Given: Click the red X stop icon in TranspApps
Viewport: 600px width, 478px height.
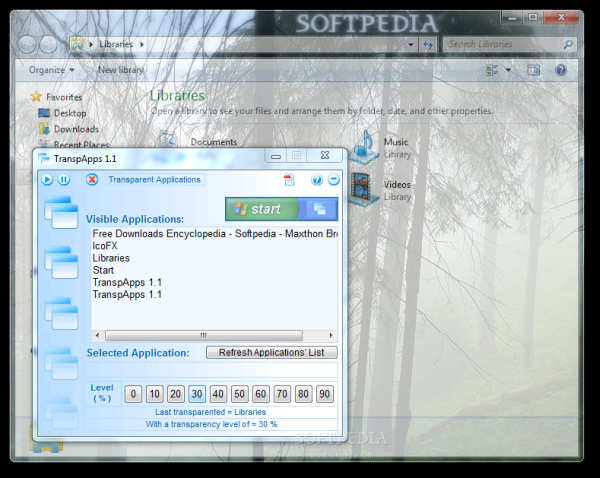Looking at the screenshot, I should 92,179.
